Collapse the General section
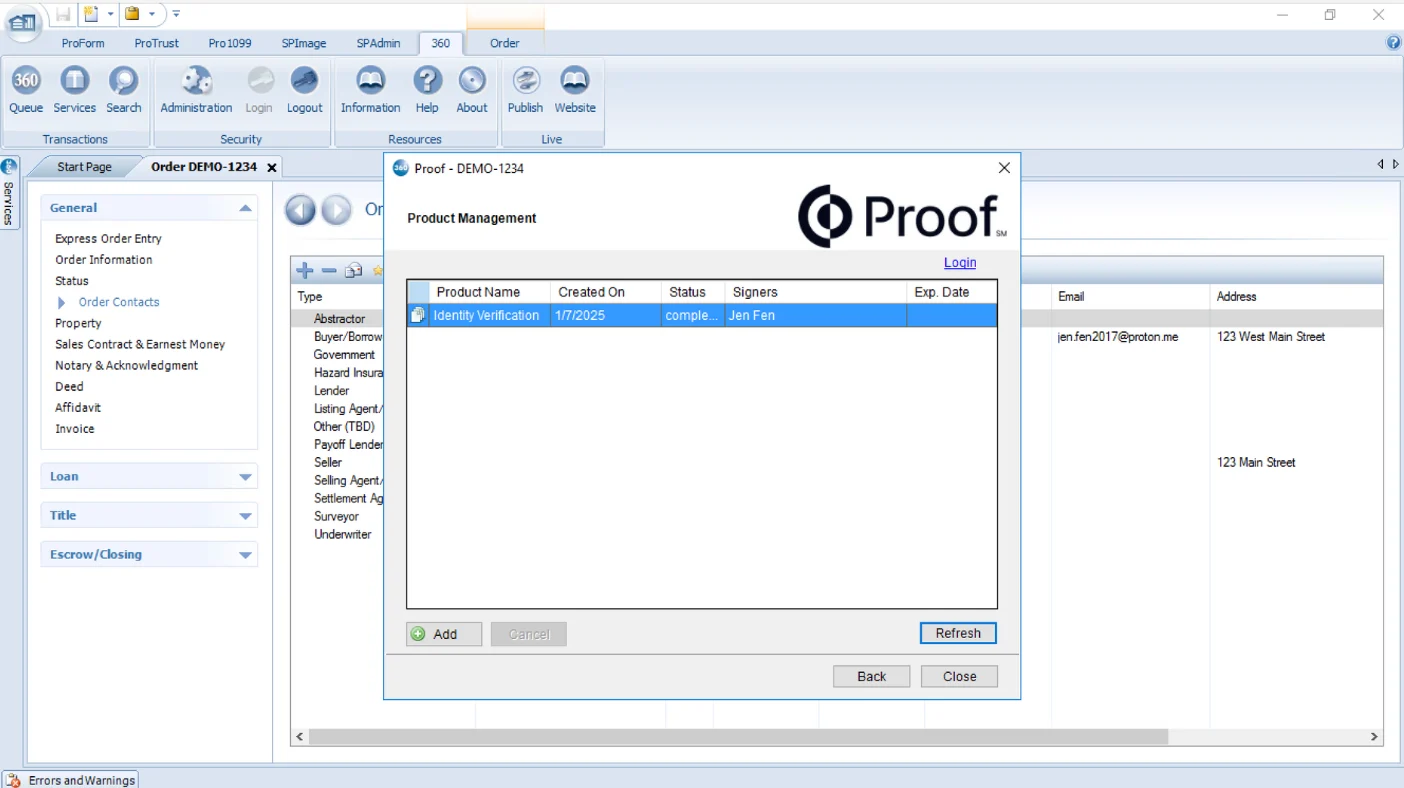This screenshot has height=788, width=1404. [x=245, y=208]
